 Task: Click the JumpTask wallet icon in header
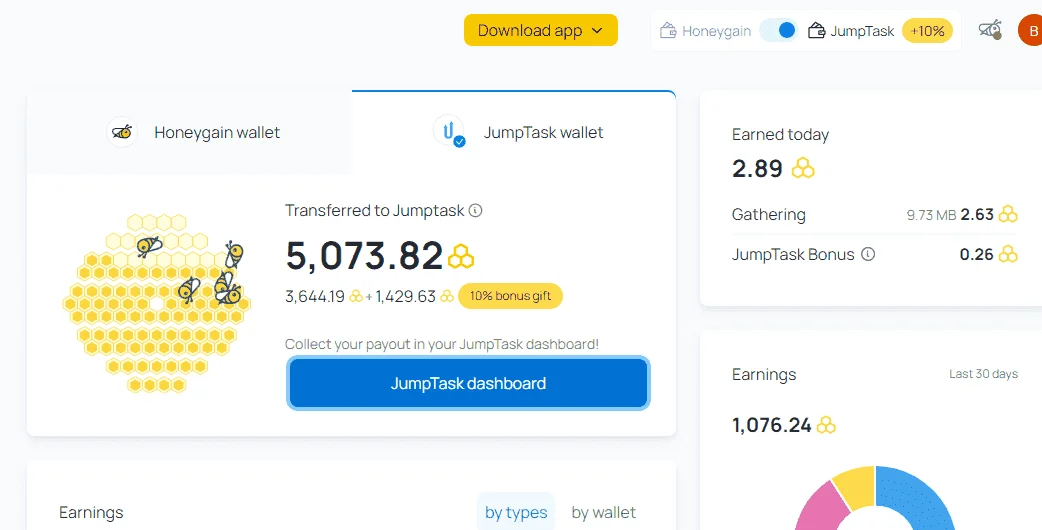tap(816, 31)
